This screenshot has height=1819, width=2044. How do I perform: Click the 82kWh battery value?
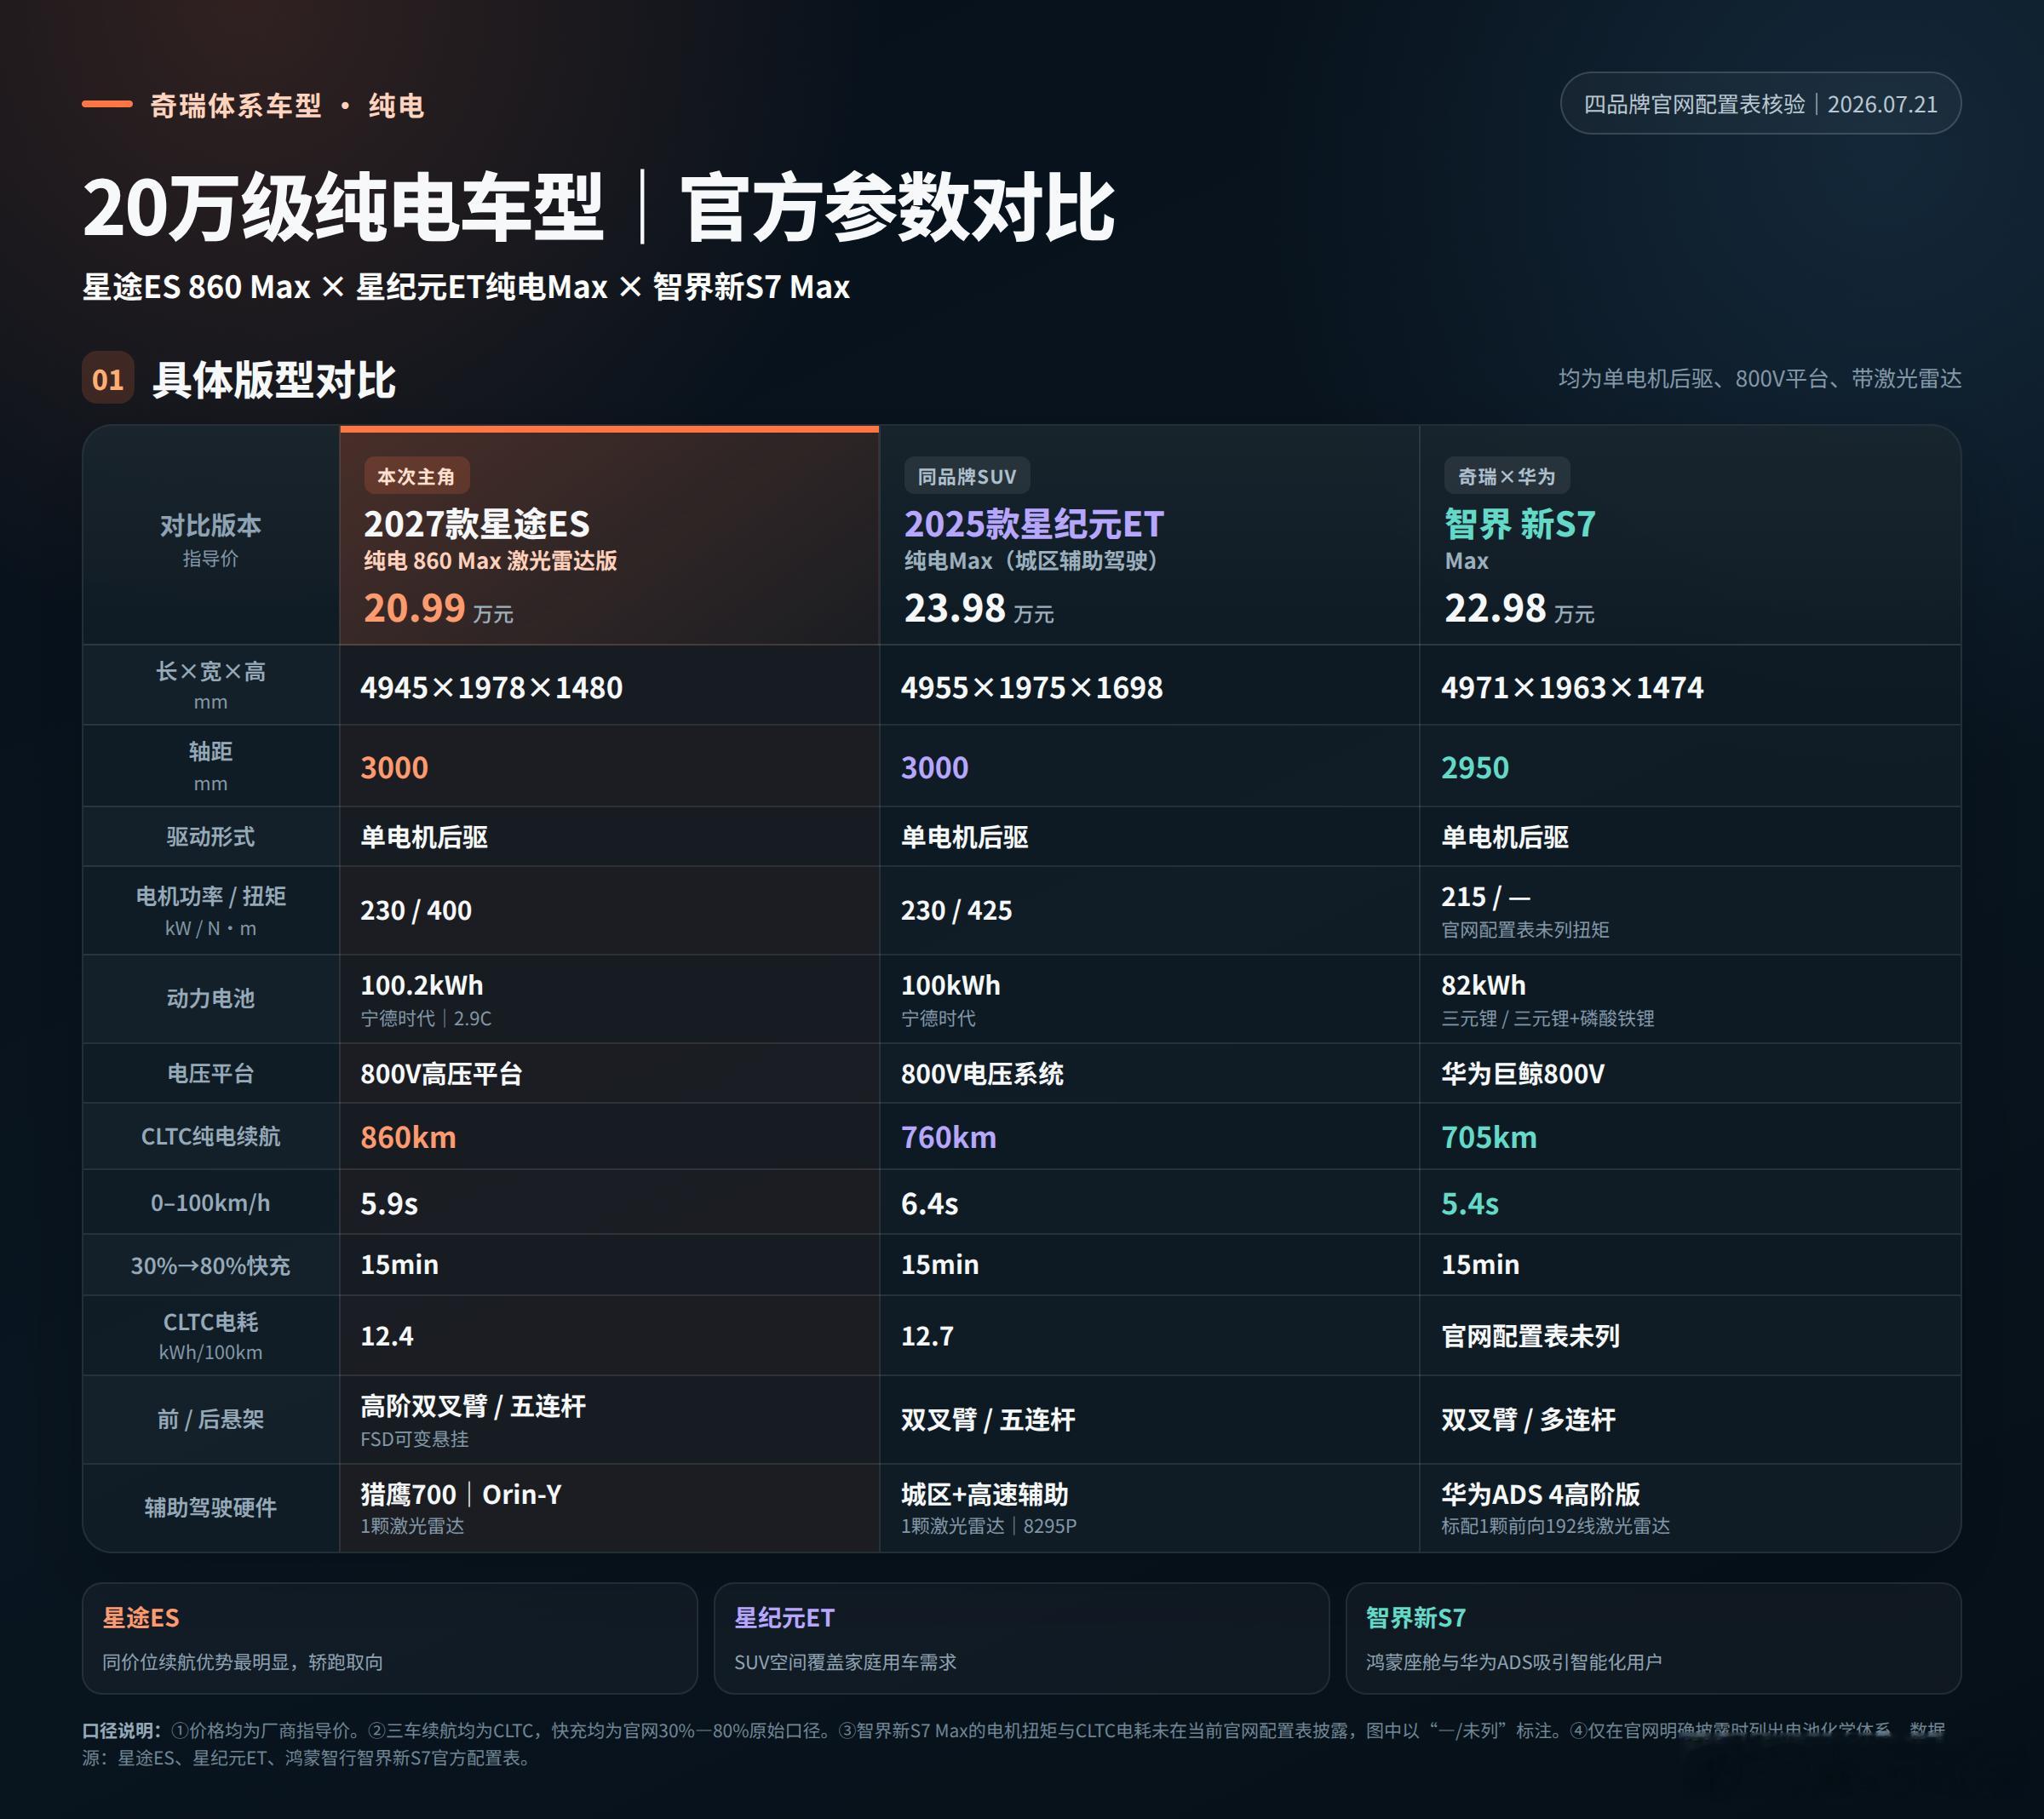click(x=1483, y=985)
